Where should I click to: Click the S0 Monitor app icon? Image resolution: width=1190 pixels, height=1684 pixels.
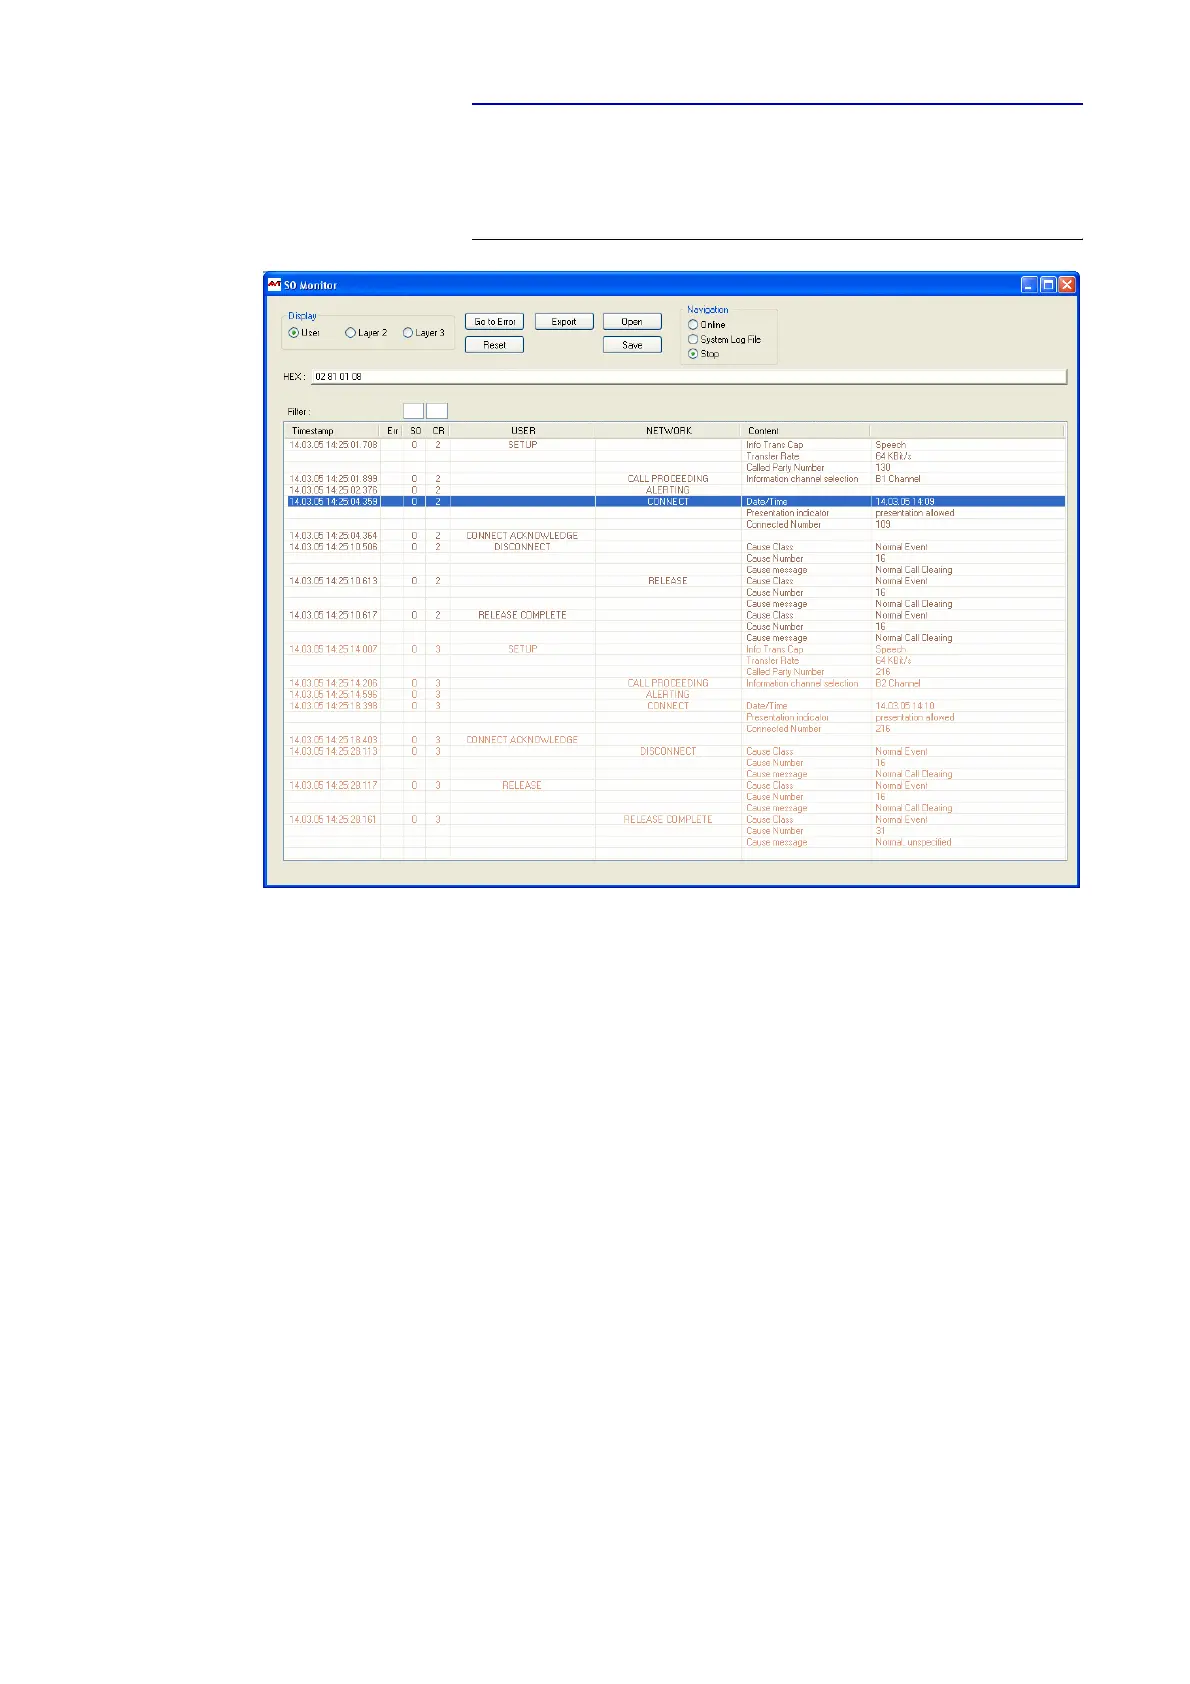(x=274, y=285)
